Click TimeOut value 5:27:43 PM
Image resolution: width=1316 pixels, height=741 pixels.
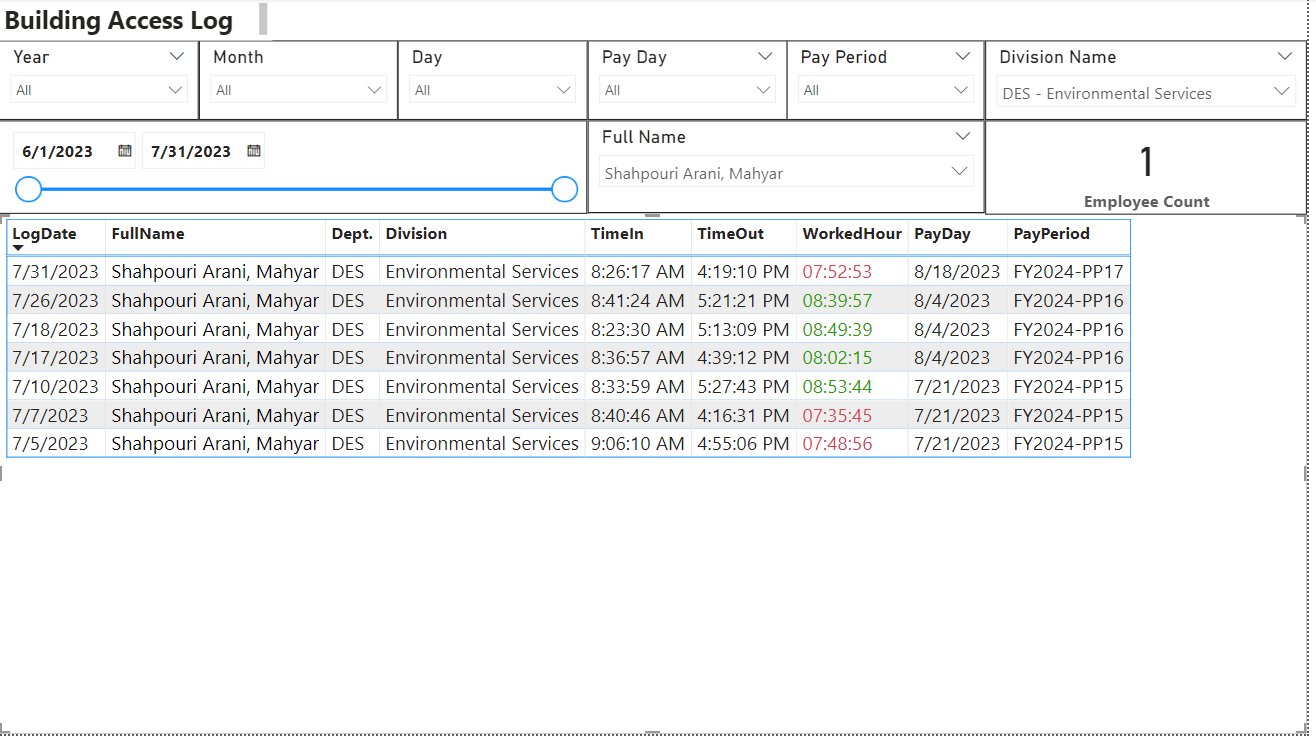point(743,386)
